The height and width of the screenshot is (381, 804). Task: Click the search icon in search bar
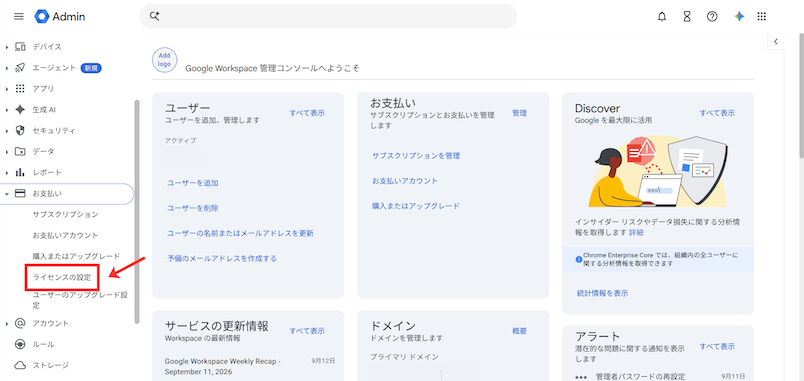(154, 16)
